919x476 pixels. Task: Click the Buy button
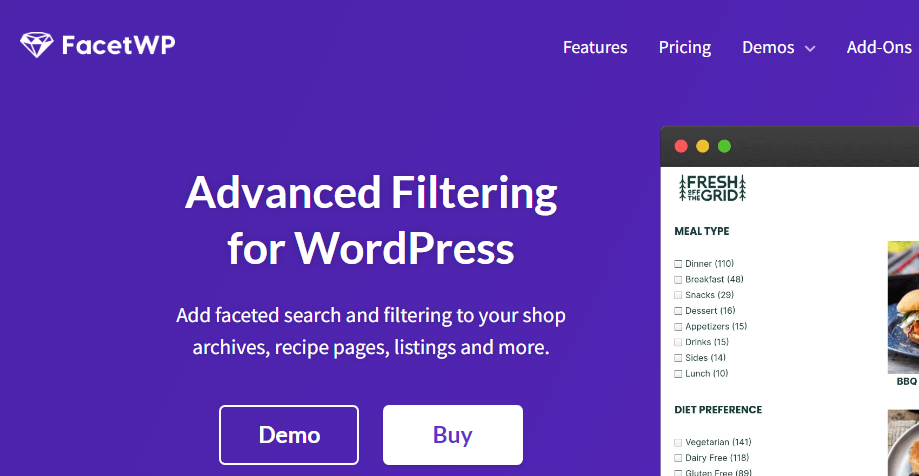[x=452, y=435]
